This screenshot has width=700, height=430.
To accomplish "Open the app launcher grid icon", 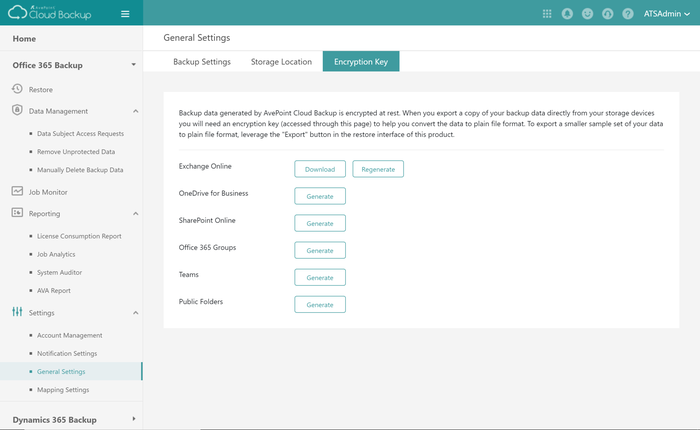I will pos(547,14).
